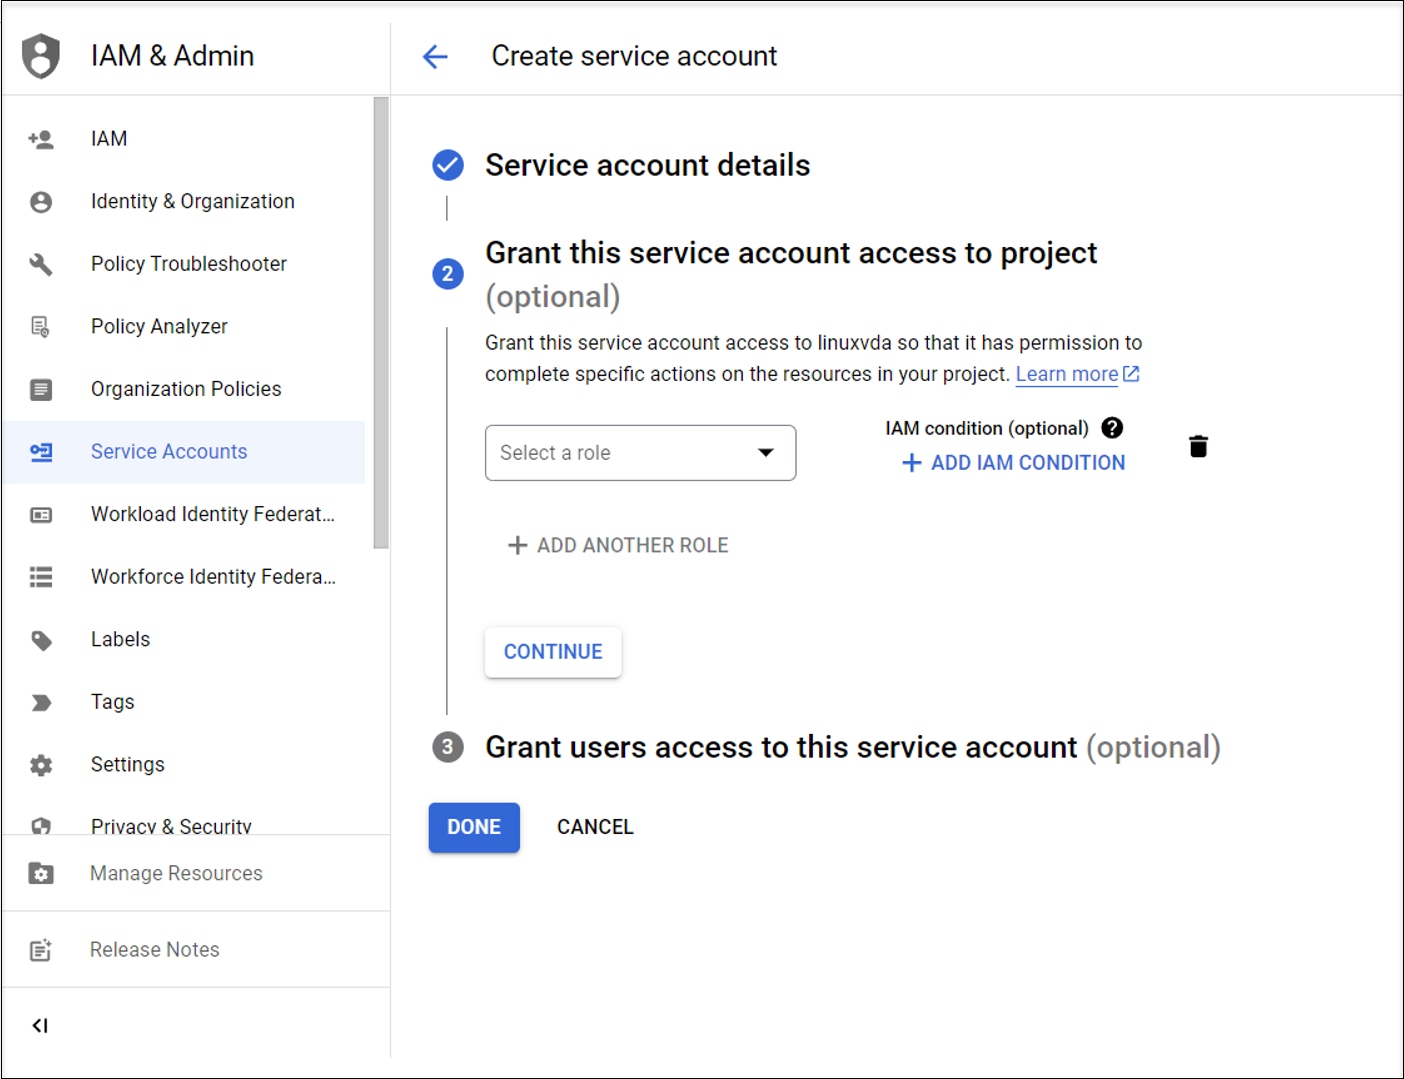Go back with the blue arrow
1404x1079 pixels.
tap(435, 56)
